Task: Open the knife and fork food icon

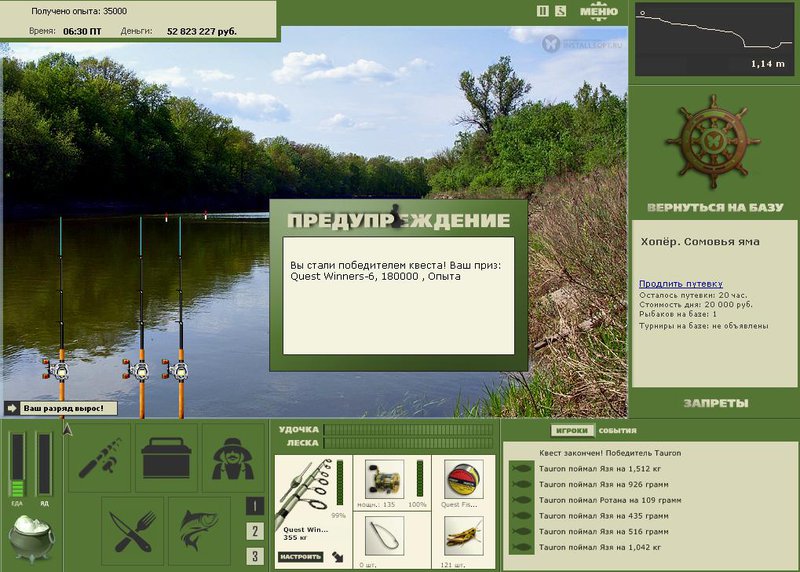Action: coord(133,531)
